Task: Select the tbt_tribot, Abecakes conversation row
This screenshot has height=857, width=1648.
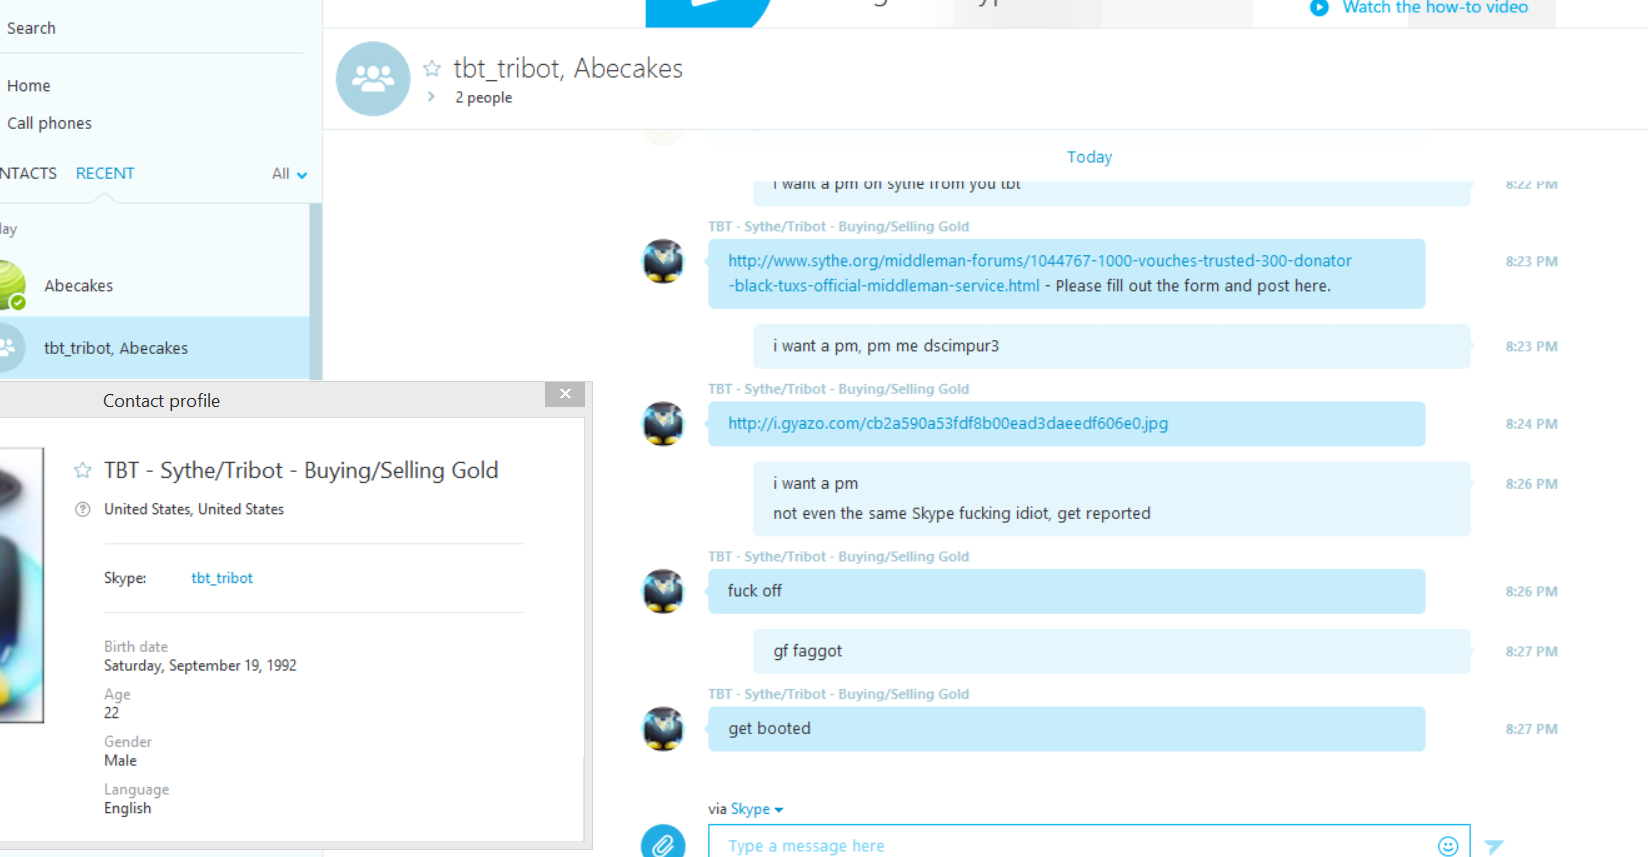Action: [x=154, y=348]
